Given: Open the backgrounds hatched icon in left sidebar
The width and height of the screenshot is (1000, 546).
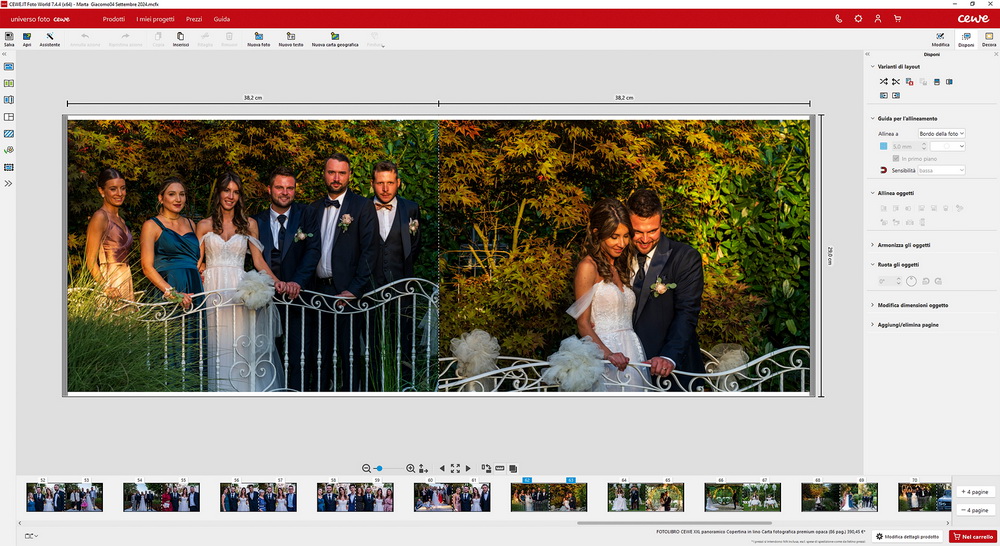Looking at the screenshot, I should coord(9,134).
